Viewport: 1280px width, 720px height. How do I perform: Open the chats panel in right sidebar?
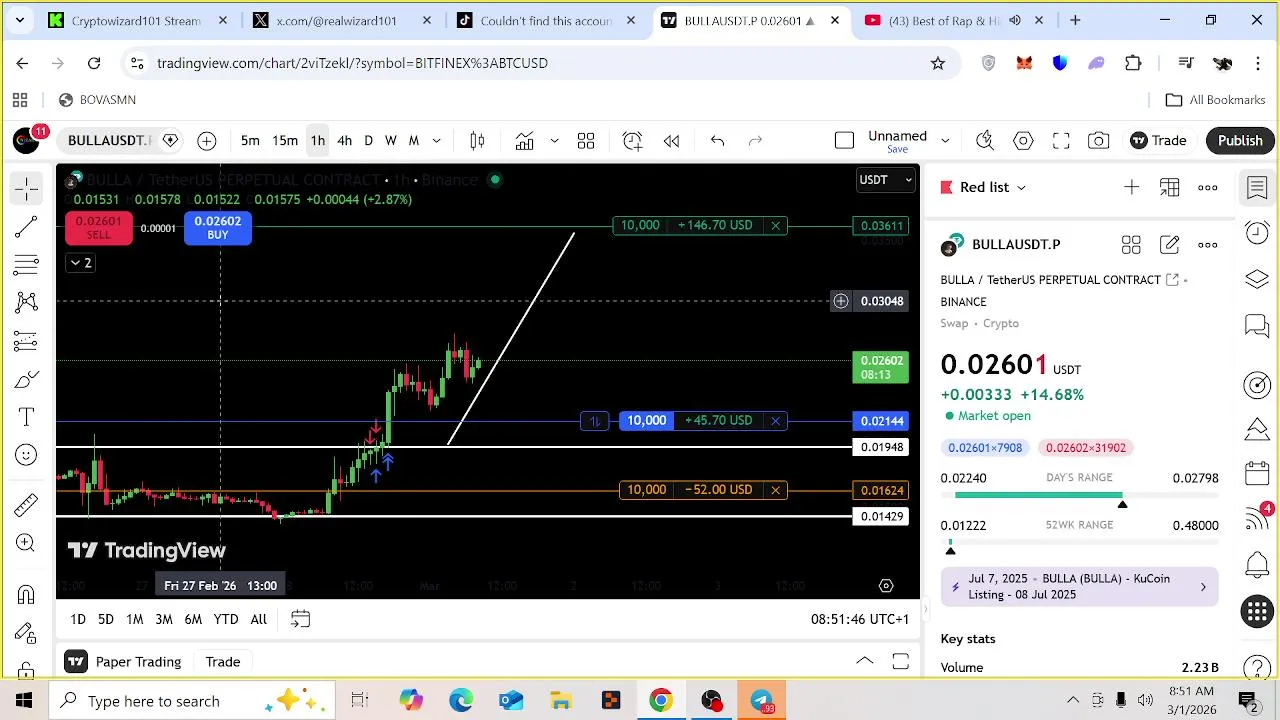coord(1257,325)
